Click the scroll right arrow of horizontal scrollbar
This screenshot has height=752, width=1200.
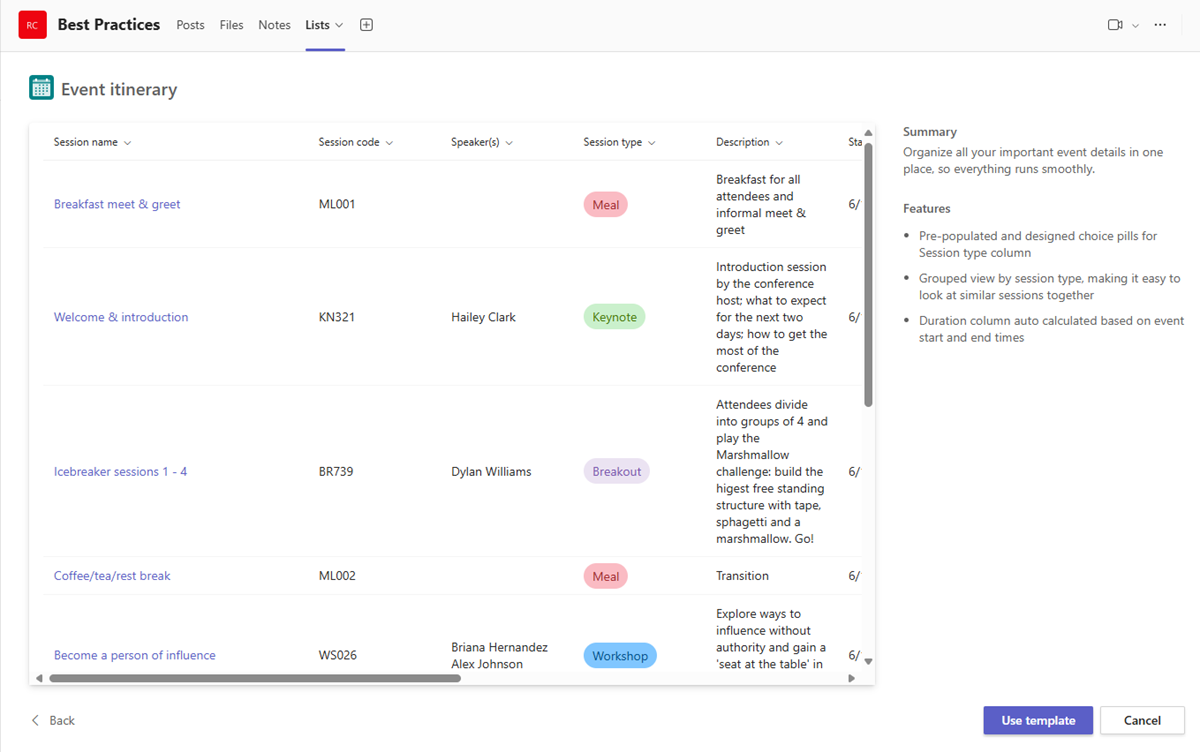point(852,678)
